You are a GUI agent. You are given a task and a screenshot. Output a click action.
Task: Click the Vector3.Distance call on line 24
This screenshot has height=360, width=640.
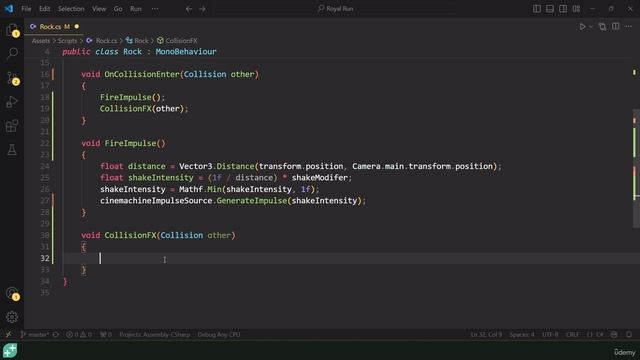[x=216, y=167]
